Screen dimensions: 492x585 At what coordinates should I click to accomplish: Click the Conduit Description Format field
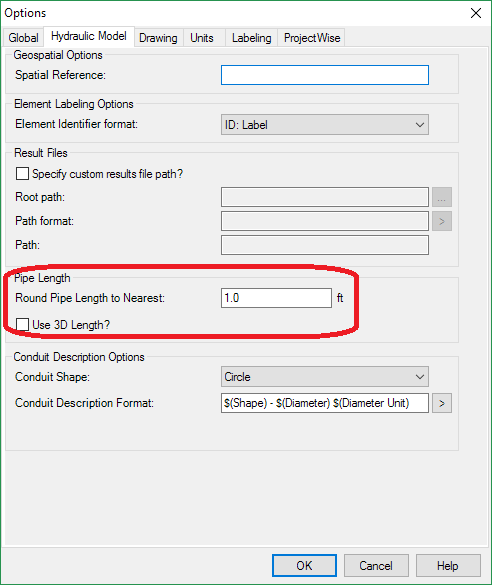click(325, 403)
